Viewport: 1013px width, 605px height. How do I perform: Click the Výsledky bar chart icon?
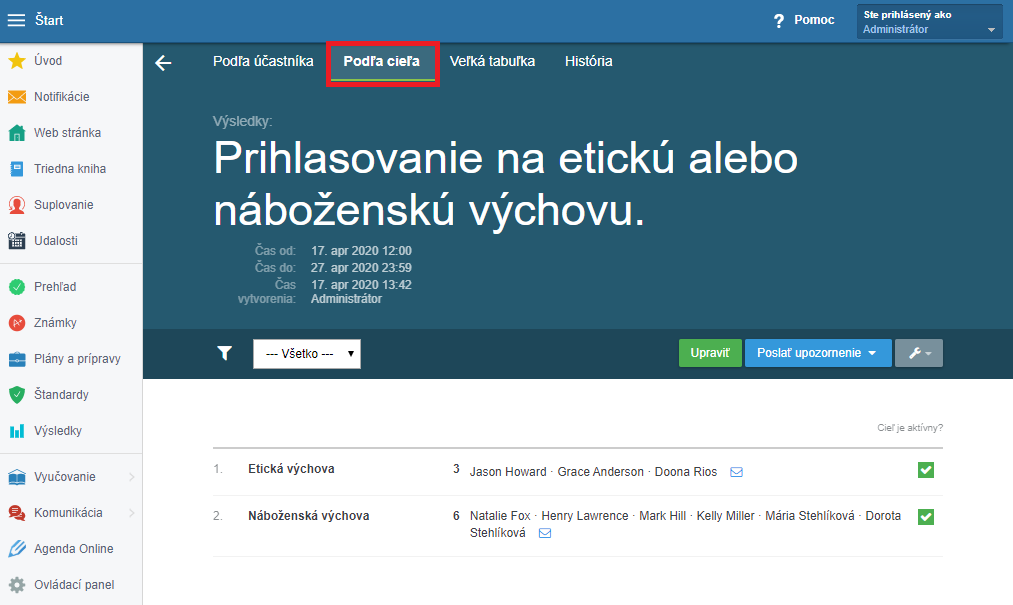17,430
